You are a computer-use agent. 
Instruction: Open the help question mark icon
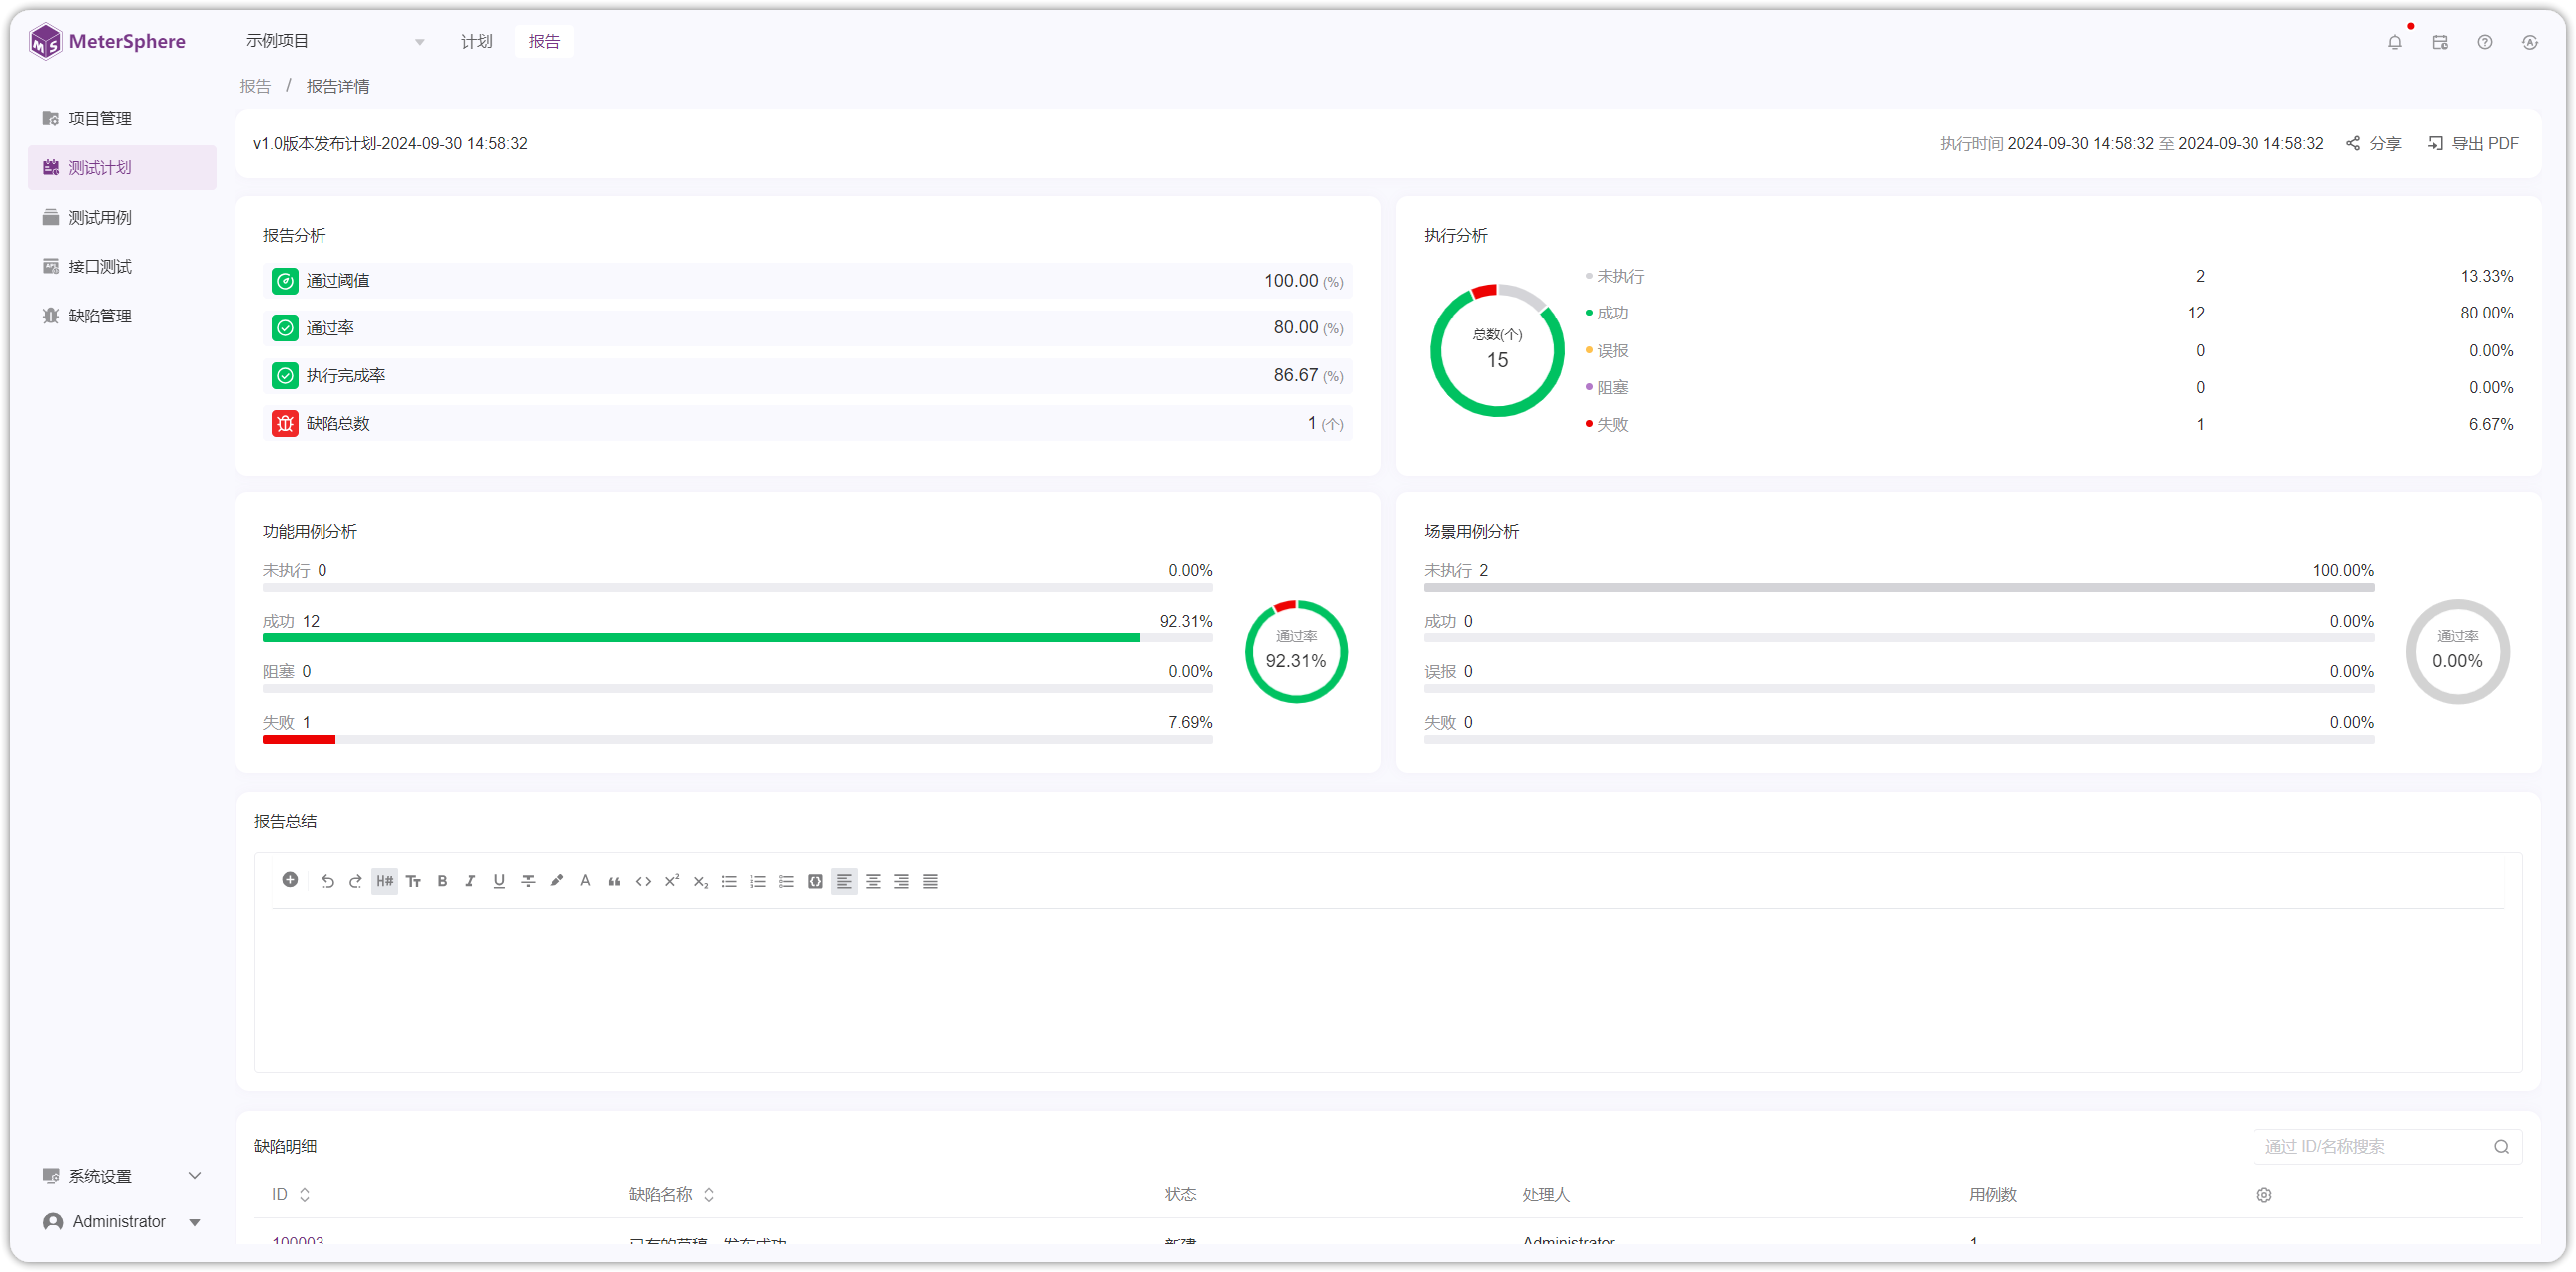(2485, 42)
